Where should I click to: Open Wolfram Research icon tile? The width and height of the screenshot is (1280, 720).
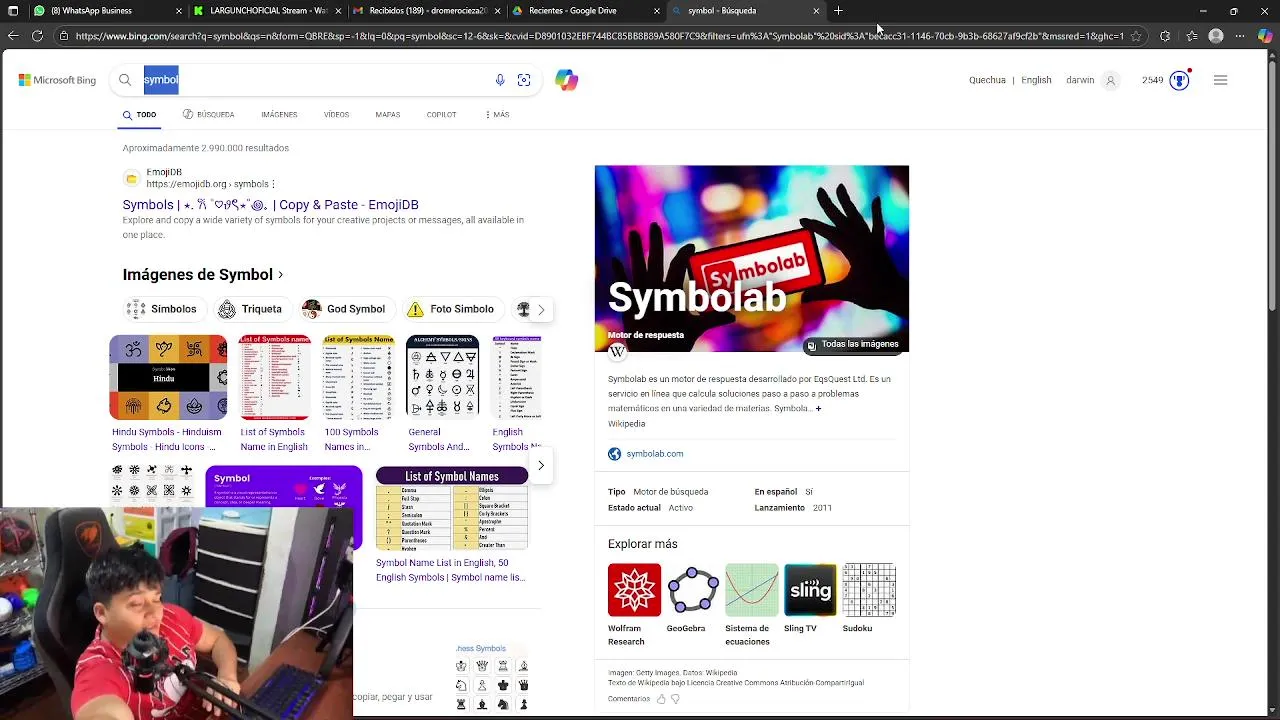coord(634,590)
